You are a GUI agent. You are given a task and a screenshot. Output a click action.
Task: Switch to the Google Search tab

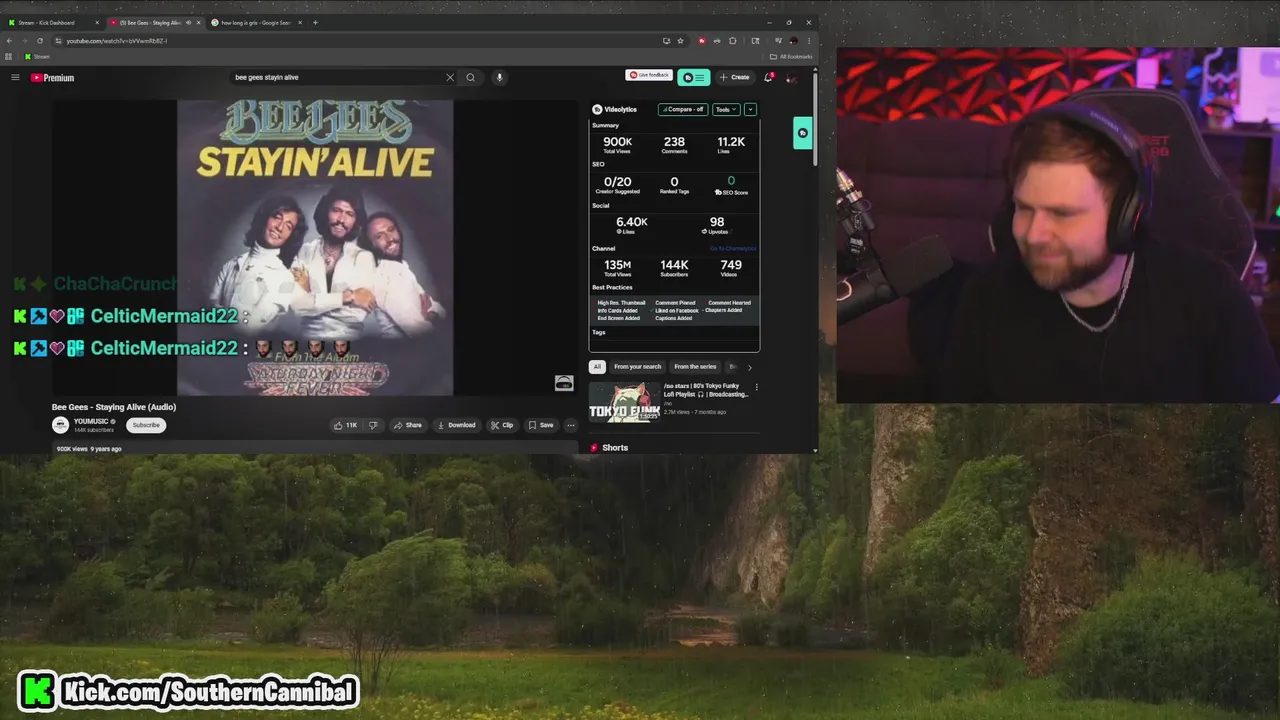click(255, 22)
